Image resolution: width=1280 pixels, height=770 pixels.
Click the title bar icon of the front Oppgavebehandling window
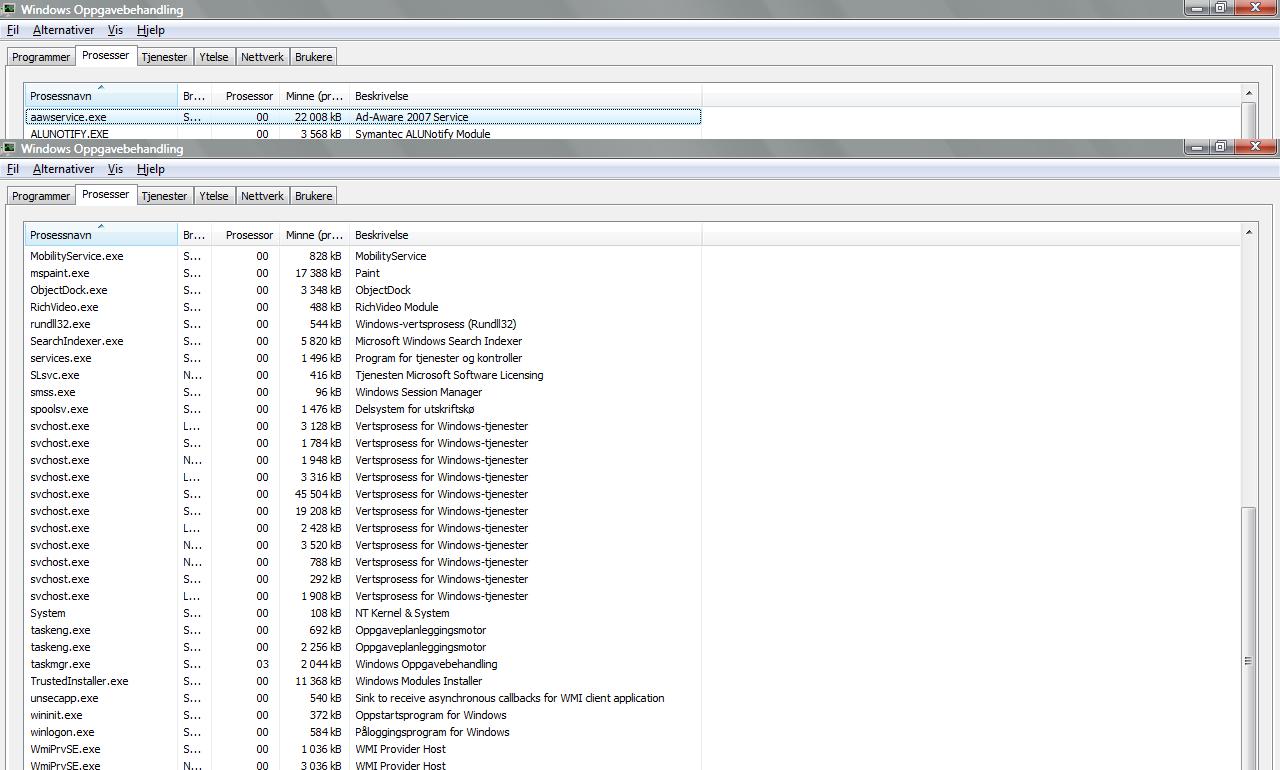[x=9, y=148]
